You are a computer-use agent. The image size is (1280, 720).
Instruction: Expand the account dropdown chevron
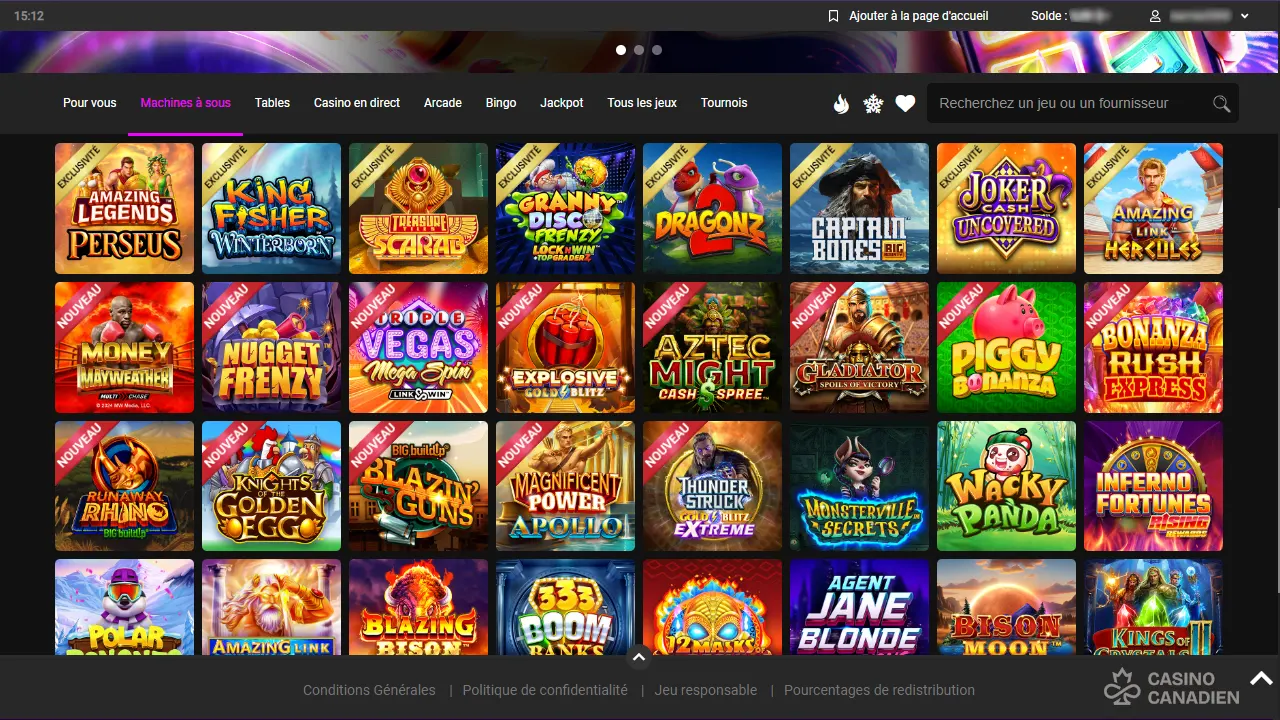[x=1245, y=16]
